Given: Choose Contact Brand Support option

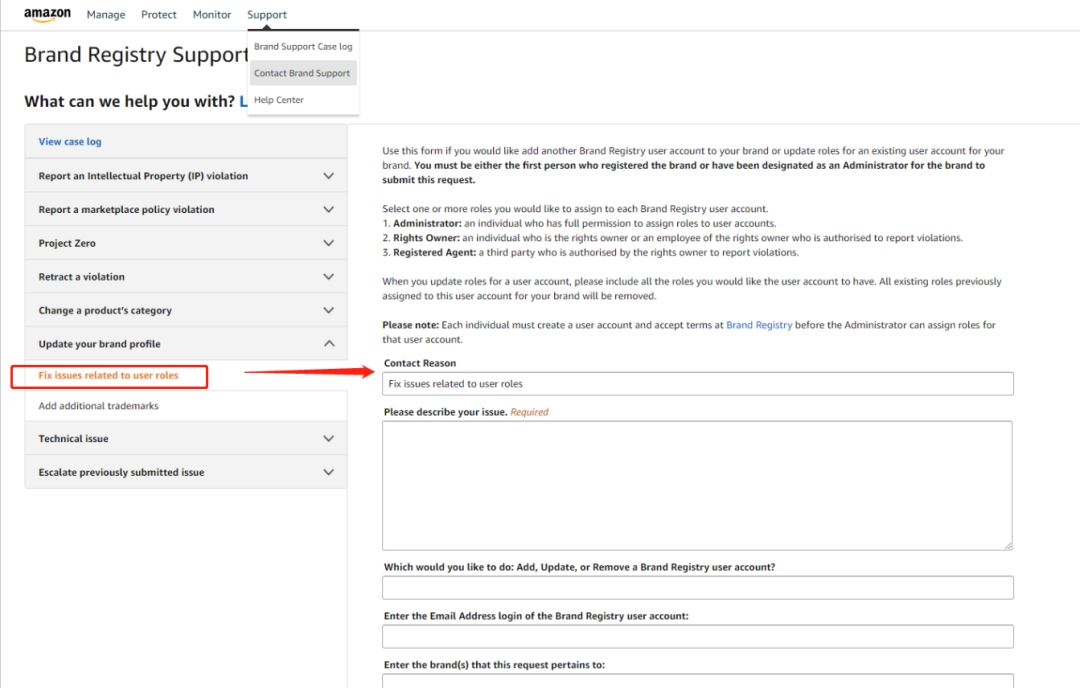Looking at the screenshot, I should pos(303,73).
